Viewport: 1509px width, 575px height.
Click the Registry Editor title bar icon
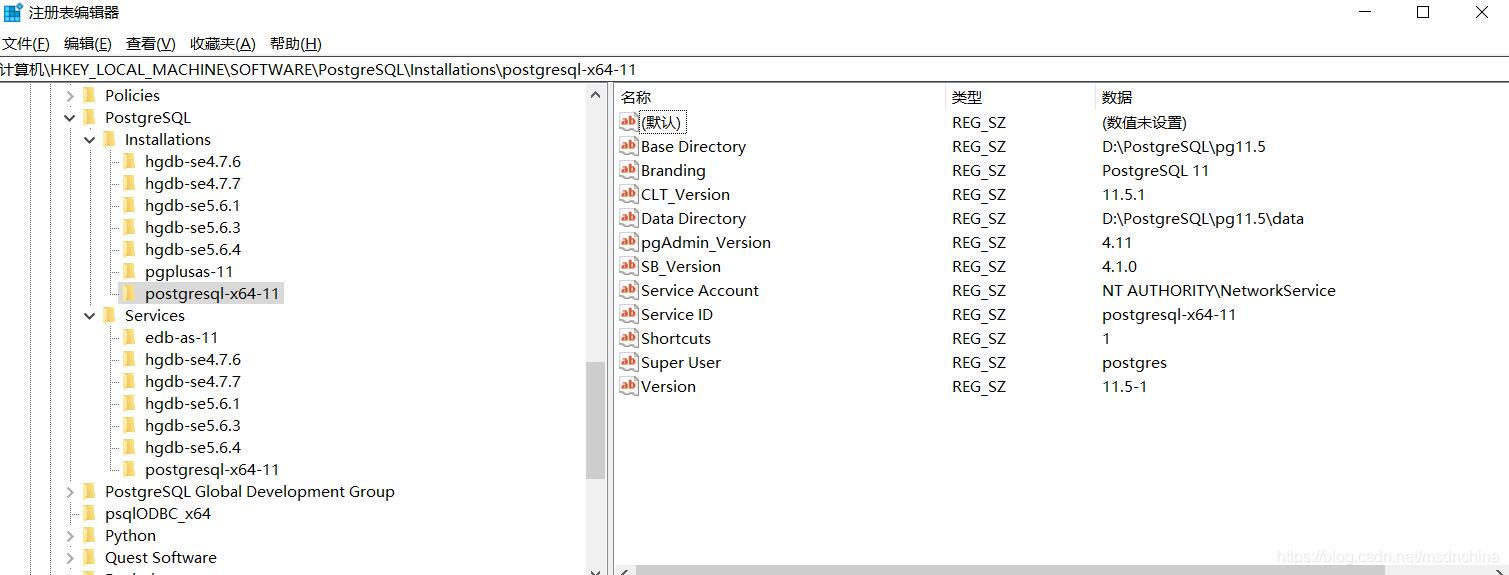(13, 12)
